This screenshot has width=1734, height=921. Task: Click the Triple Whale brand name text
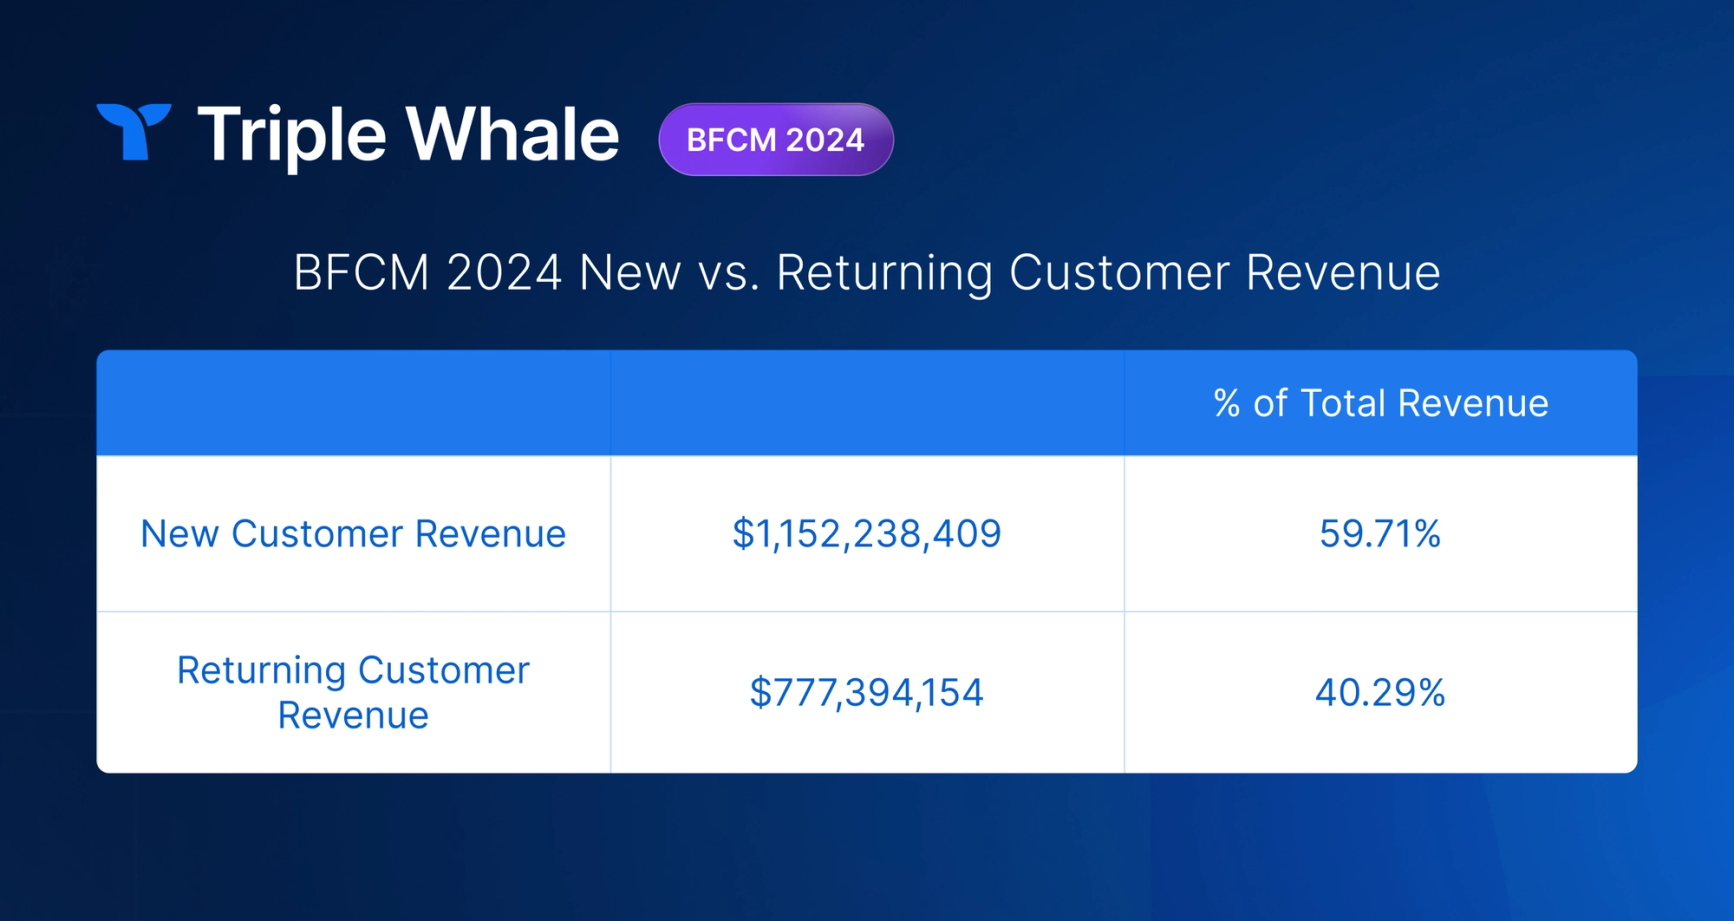tap(408, 135)
